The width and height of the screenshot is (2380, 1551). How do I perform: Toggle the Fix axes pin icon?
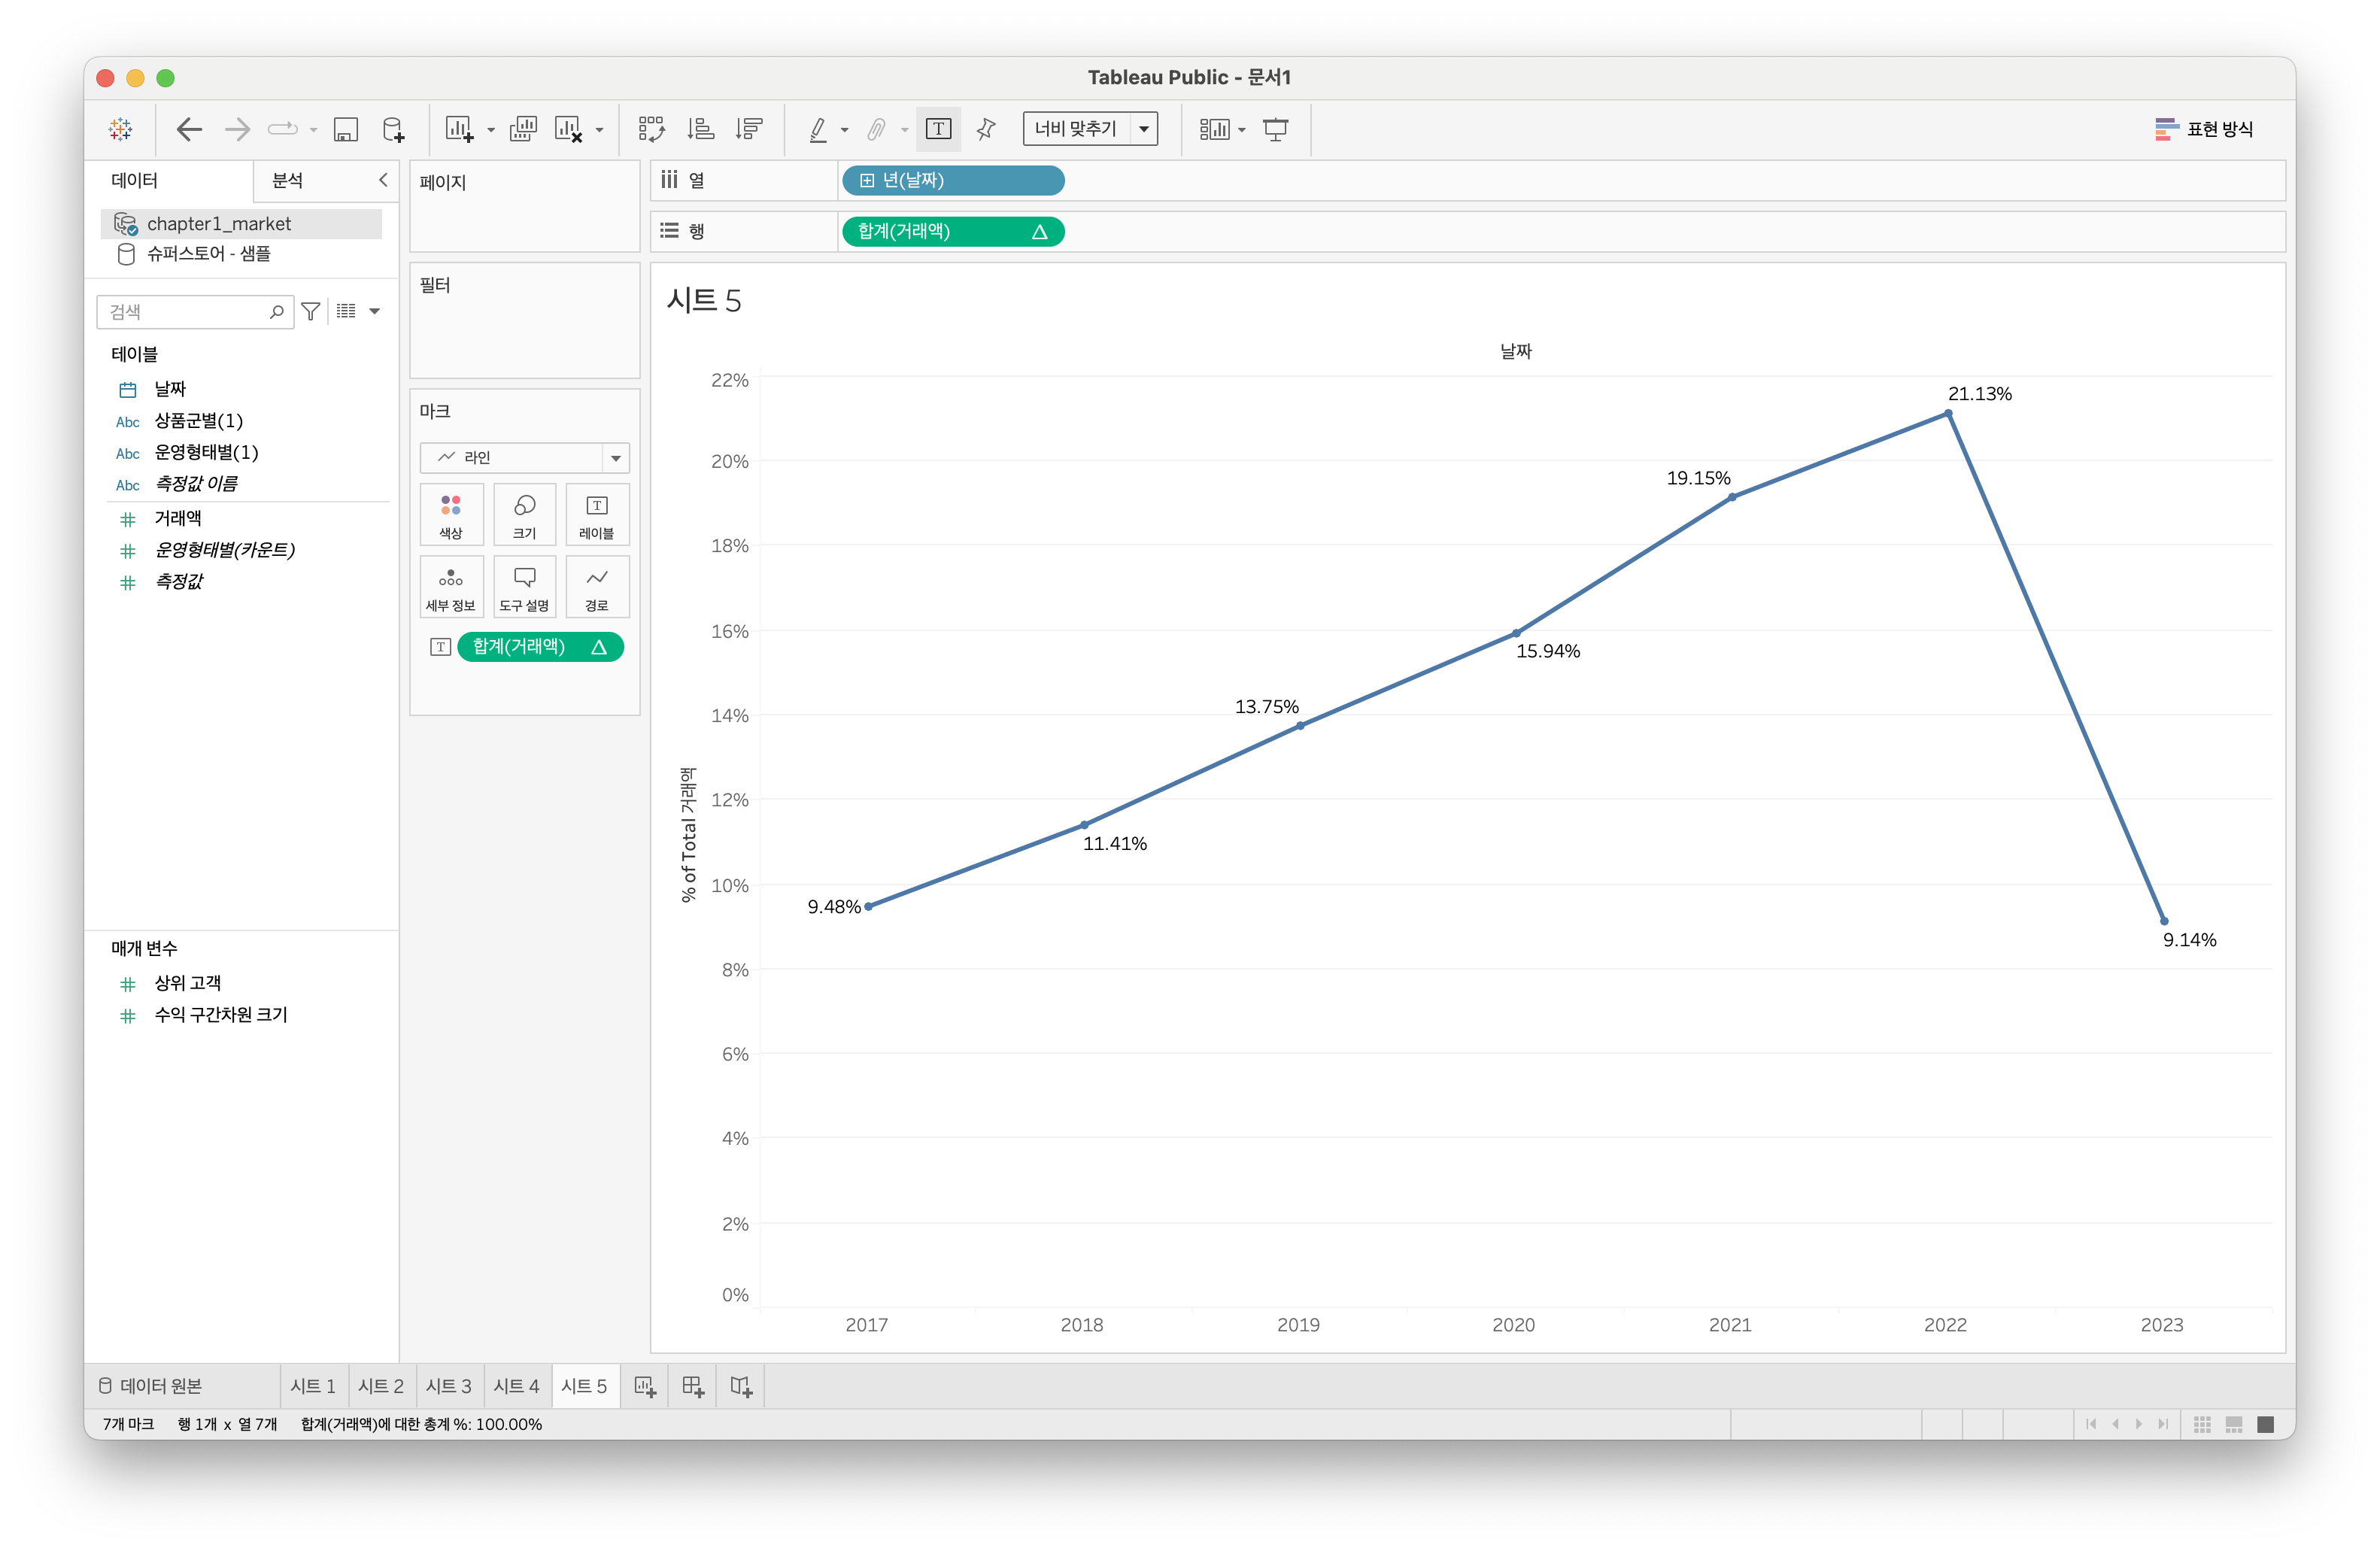click(986, 129)
